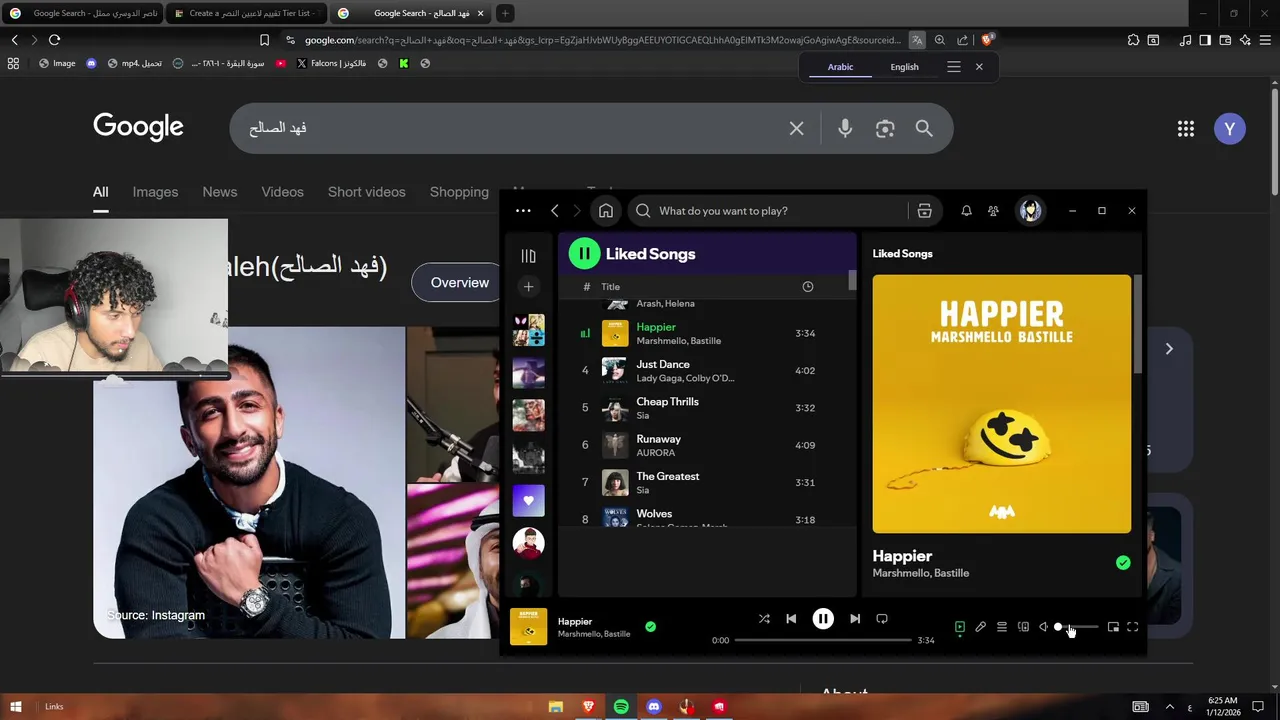This screenshot has height=720, width=1280.
Task: Start Google voice search
Action: click(845, 128)
